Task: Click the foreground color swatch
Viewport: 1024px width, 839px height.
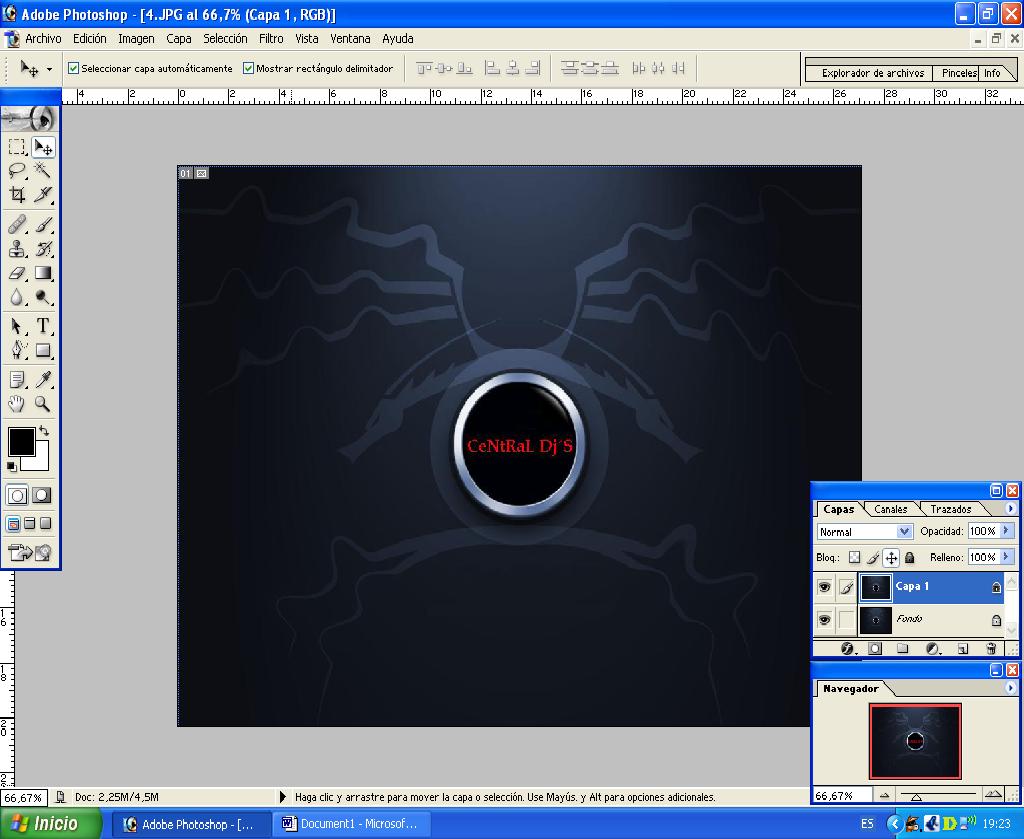Action: point(21,441)
